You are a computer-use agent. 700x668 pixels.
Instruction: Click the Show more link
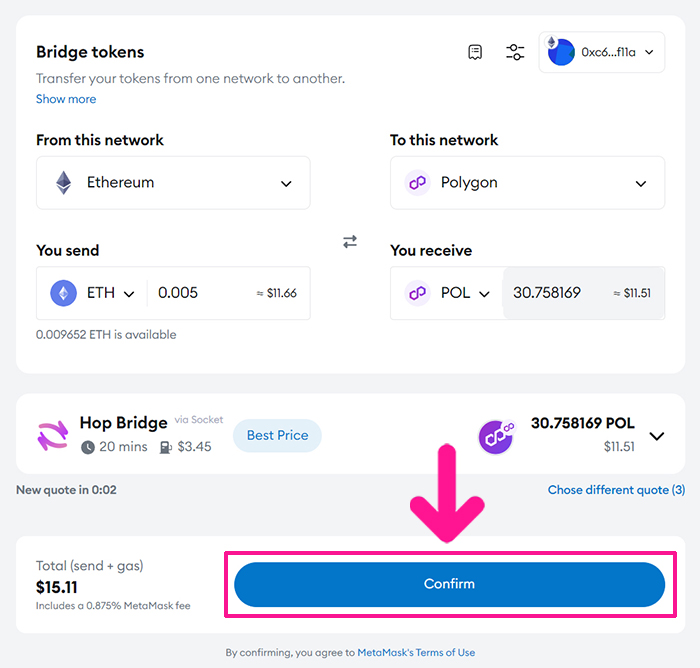tap(66, 99)
